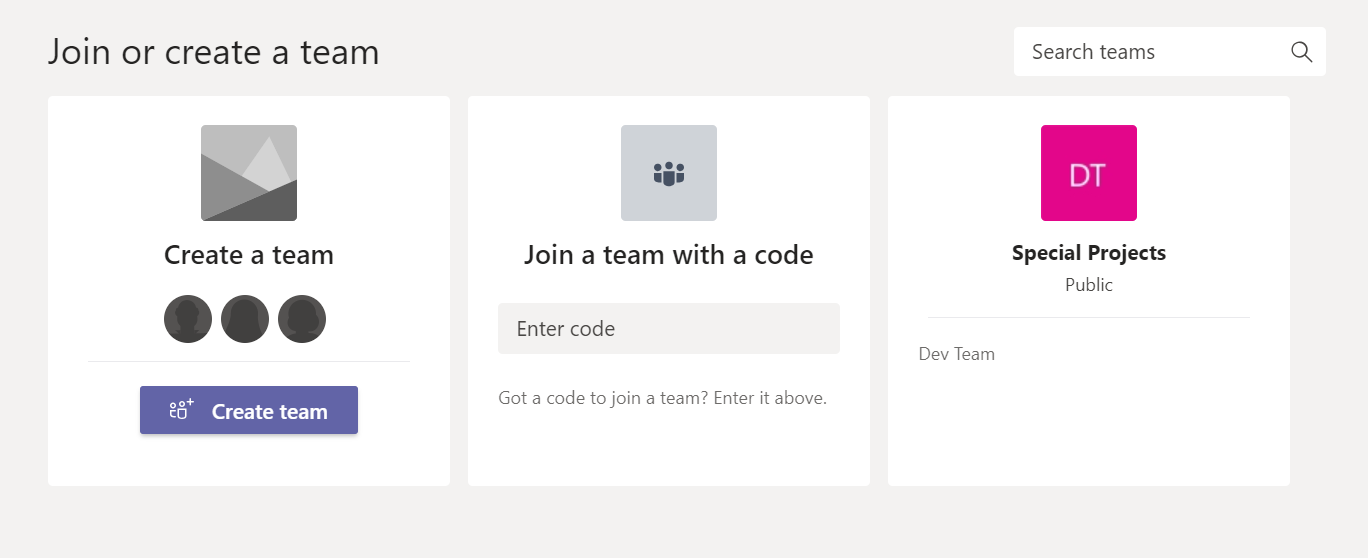Click the magnifying glass search icon
The height and width of the screenshot is (558, 1368).
pos(1301,52)
